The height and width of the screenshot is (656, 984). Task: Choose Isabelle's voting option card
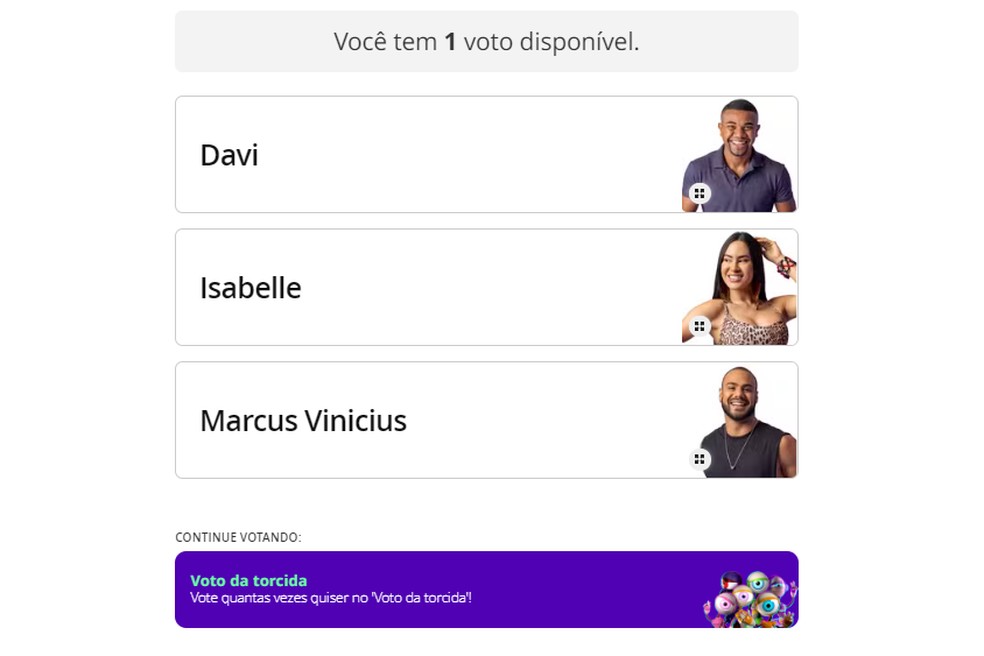click(400, 287)
